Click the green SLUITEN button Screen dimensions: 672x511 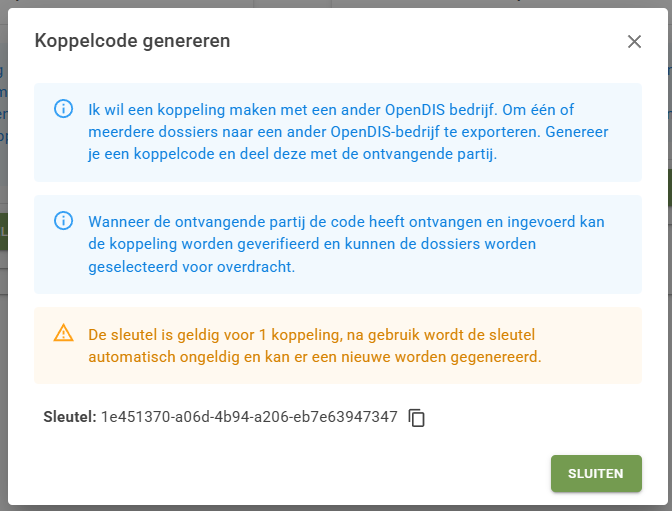596,473
